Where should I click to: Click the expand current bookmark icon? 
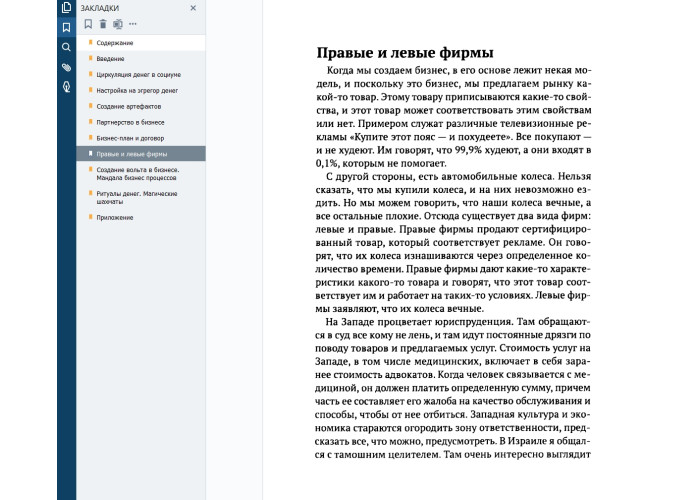point(117,23)
